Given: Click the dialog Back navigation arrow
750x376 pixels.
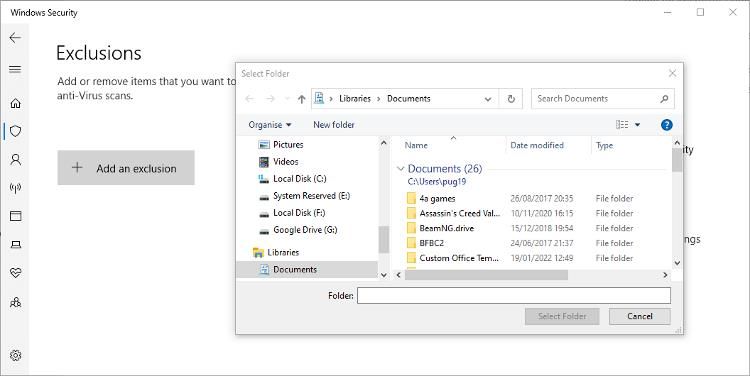Looking at the screenshot, I should [249, 99].
